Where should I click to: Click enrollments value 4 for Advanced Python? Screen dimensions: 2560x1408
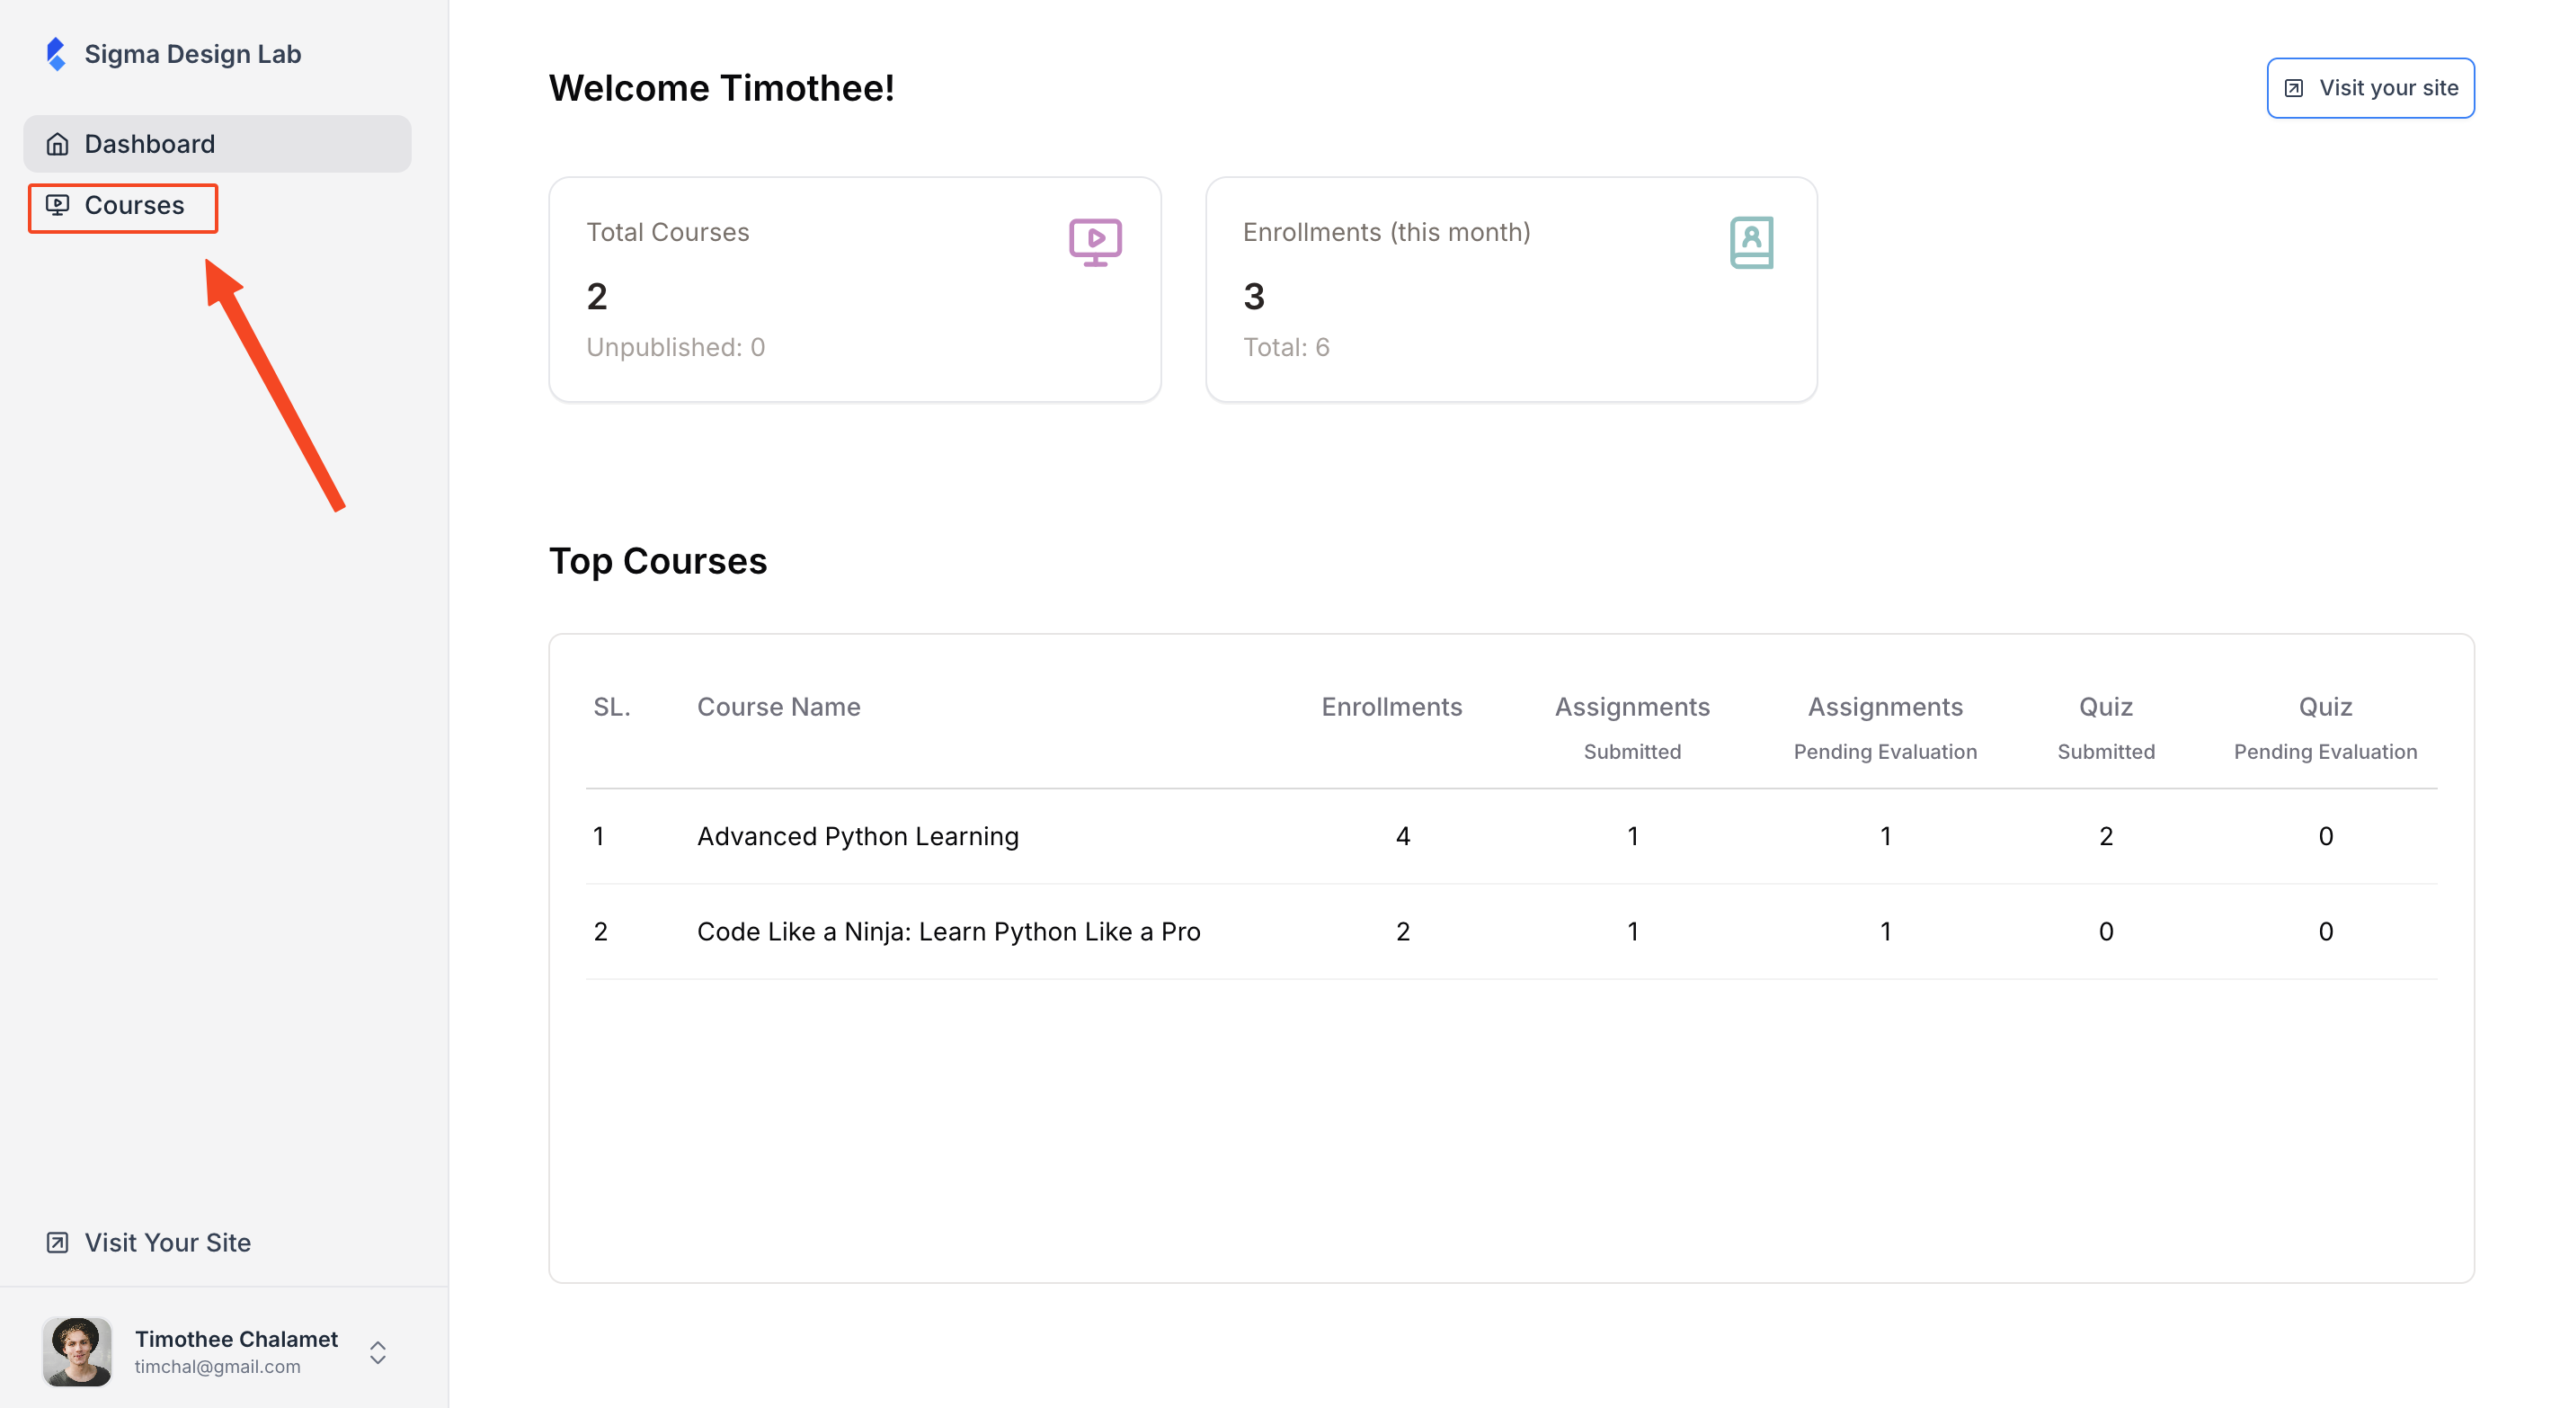pyautogui.click(x=1402, y=836)
